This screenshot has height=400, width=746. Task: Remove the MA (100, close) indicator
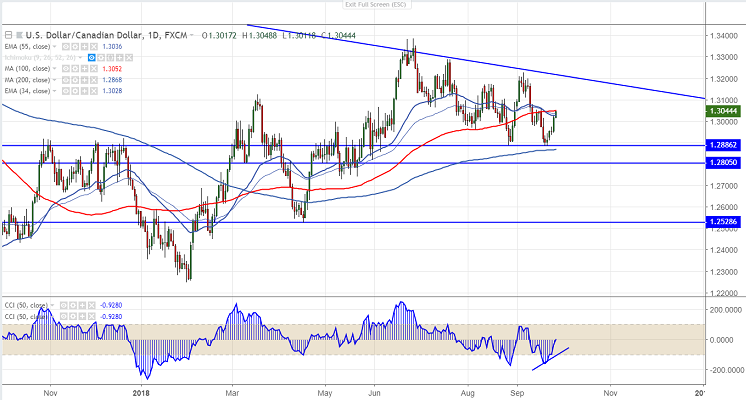(x=93, y=69)
